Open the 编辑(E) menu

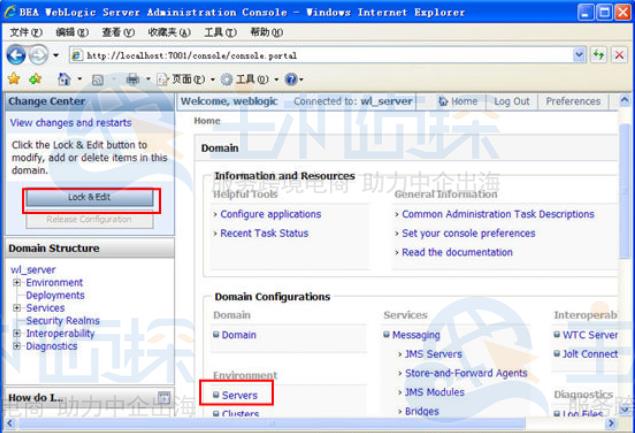pyautogui.click(x=72, y=32)
